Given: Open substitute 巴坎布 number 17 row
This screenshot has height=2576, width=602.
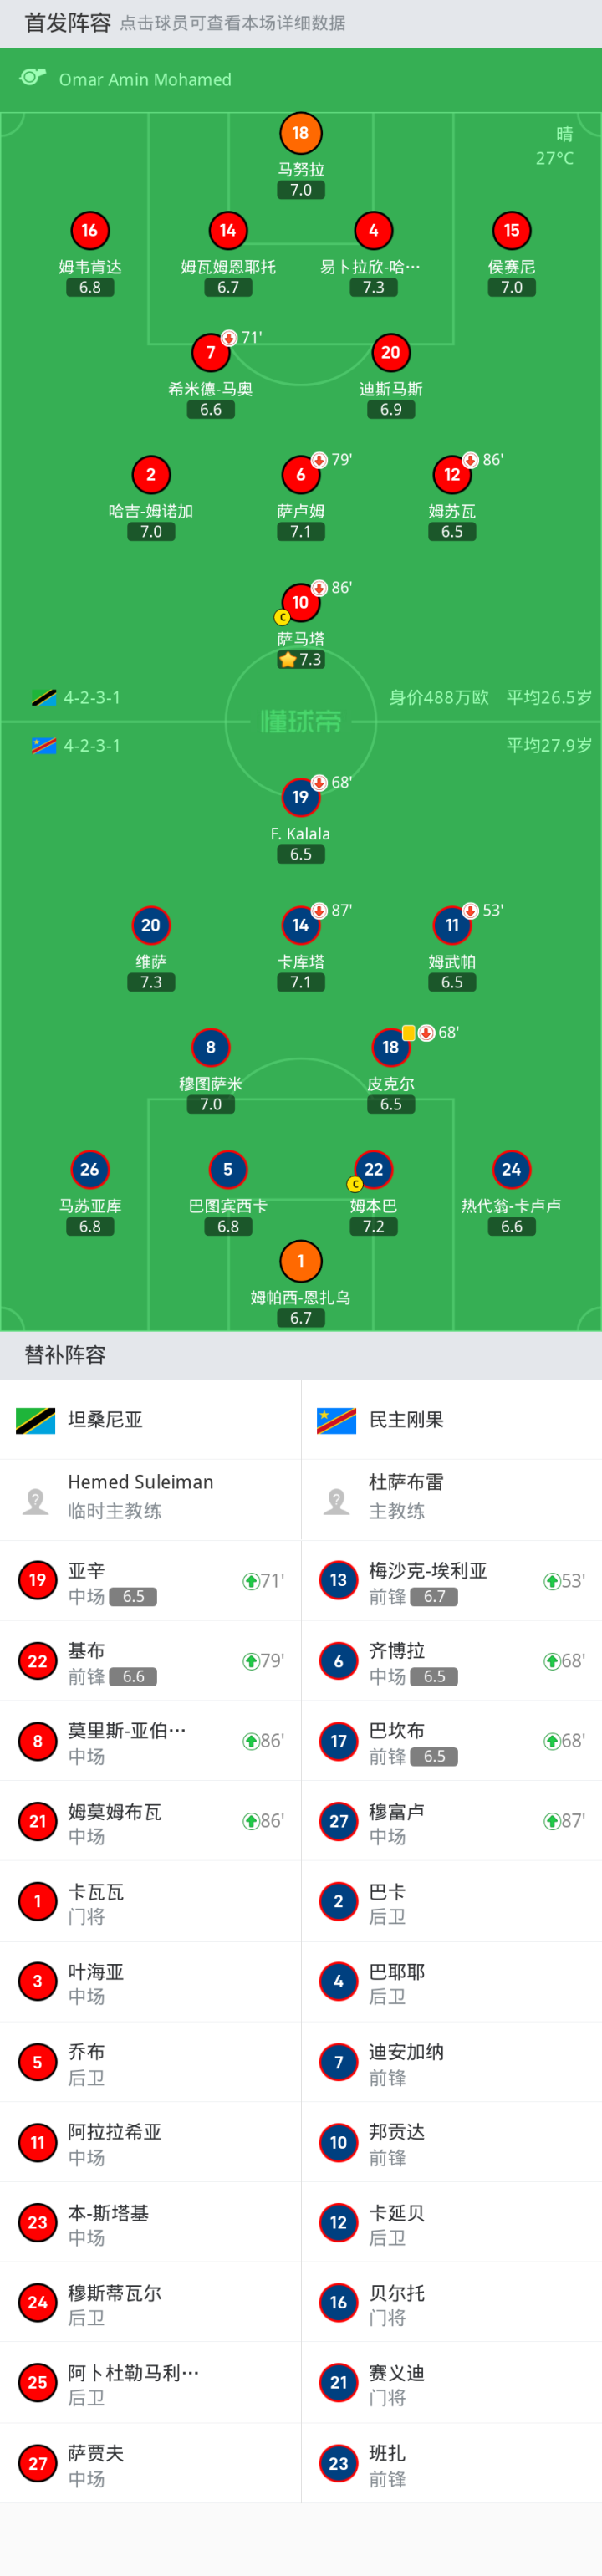Looking at the screenshot, I should coord(451,1741).
